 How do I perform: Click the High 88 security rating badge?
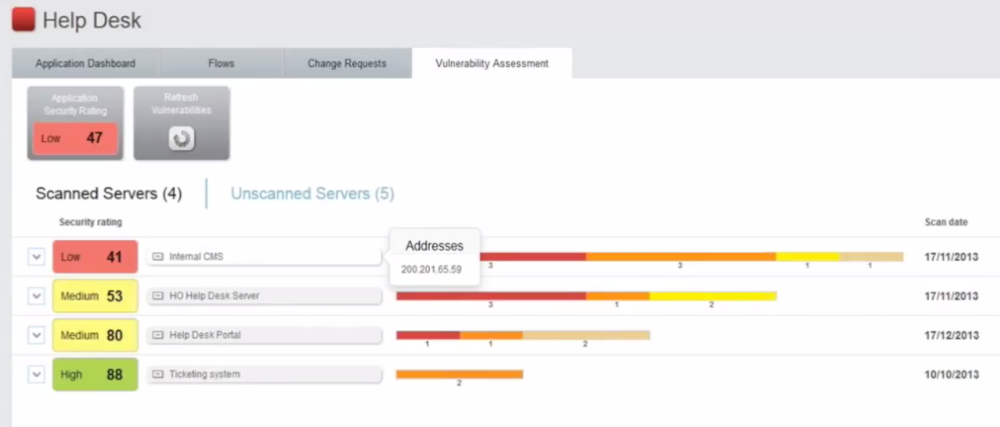95,375
